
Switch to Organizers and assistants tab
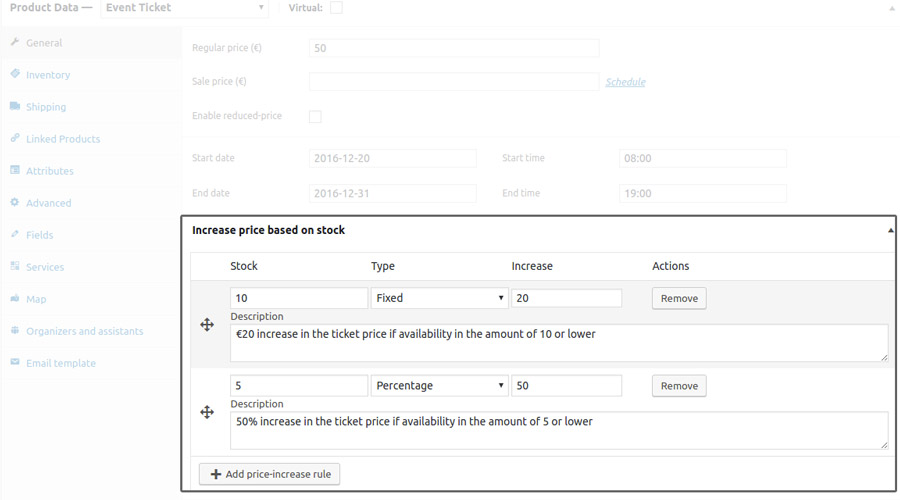84,331
